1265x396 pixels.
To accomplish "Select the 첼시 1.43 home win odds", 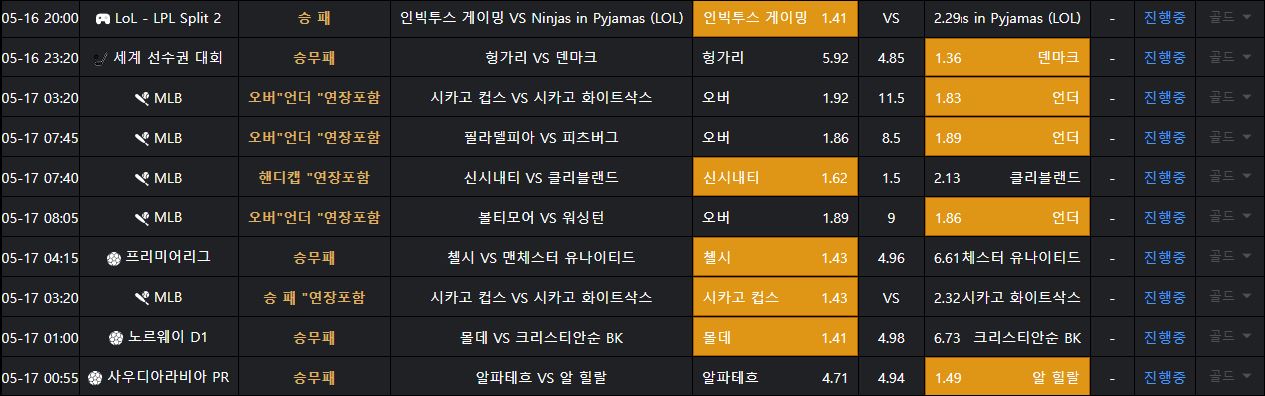I will coord(775,257).
